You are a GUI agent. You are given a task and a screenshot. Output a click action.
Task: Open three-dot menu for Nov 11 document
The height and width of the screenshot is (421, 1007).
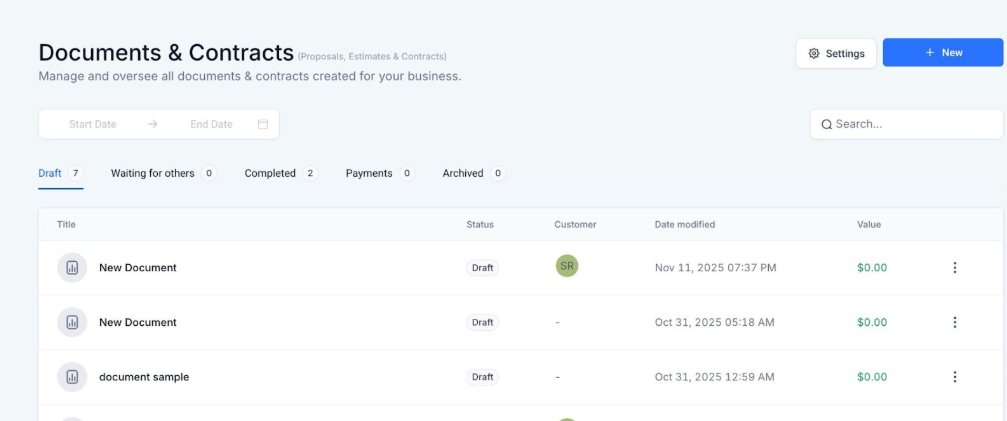954,268
